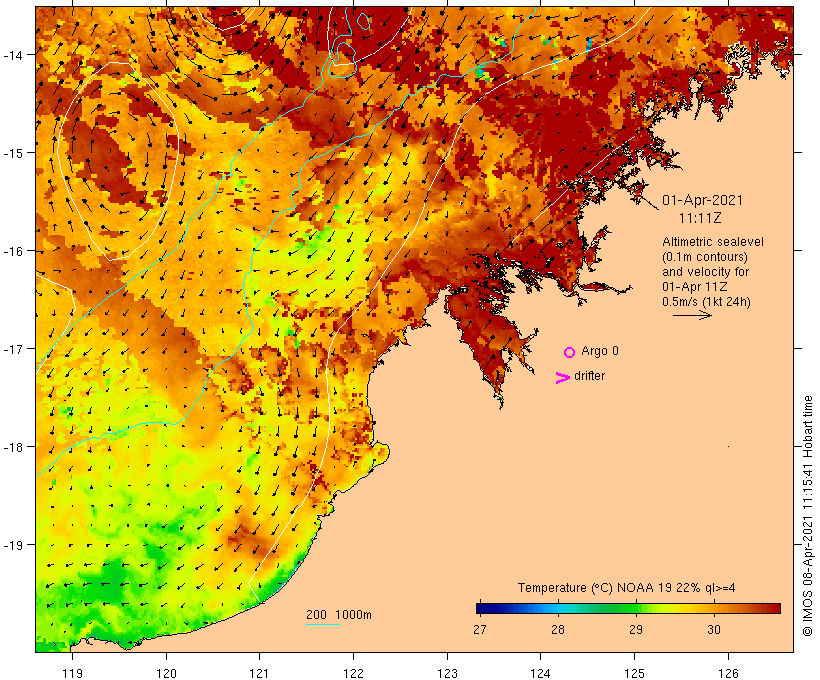Image resolution: width=820 pixels, height=680 pixels.
Task: Click the cyan 200 1000m isobath legend line
Action: coord(323,624)
